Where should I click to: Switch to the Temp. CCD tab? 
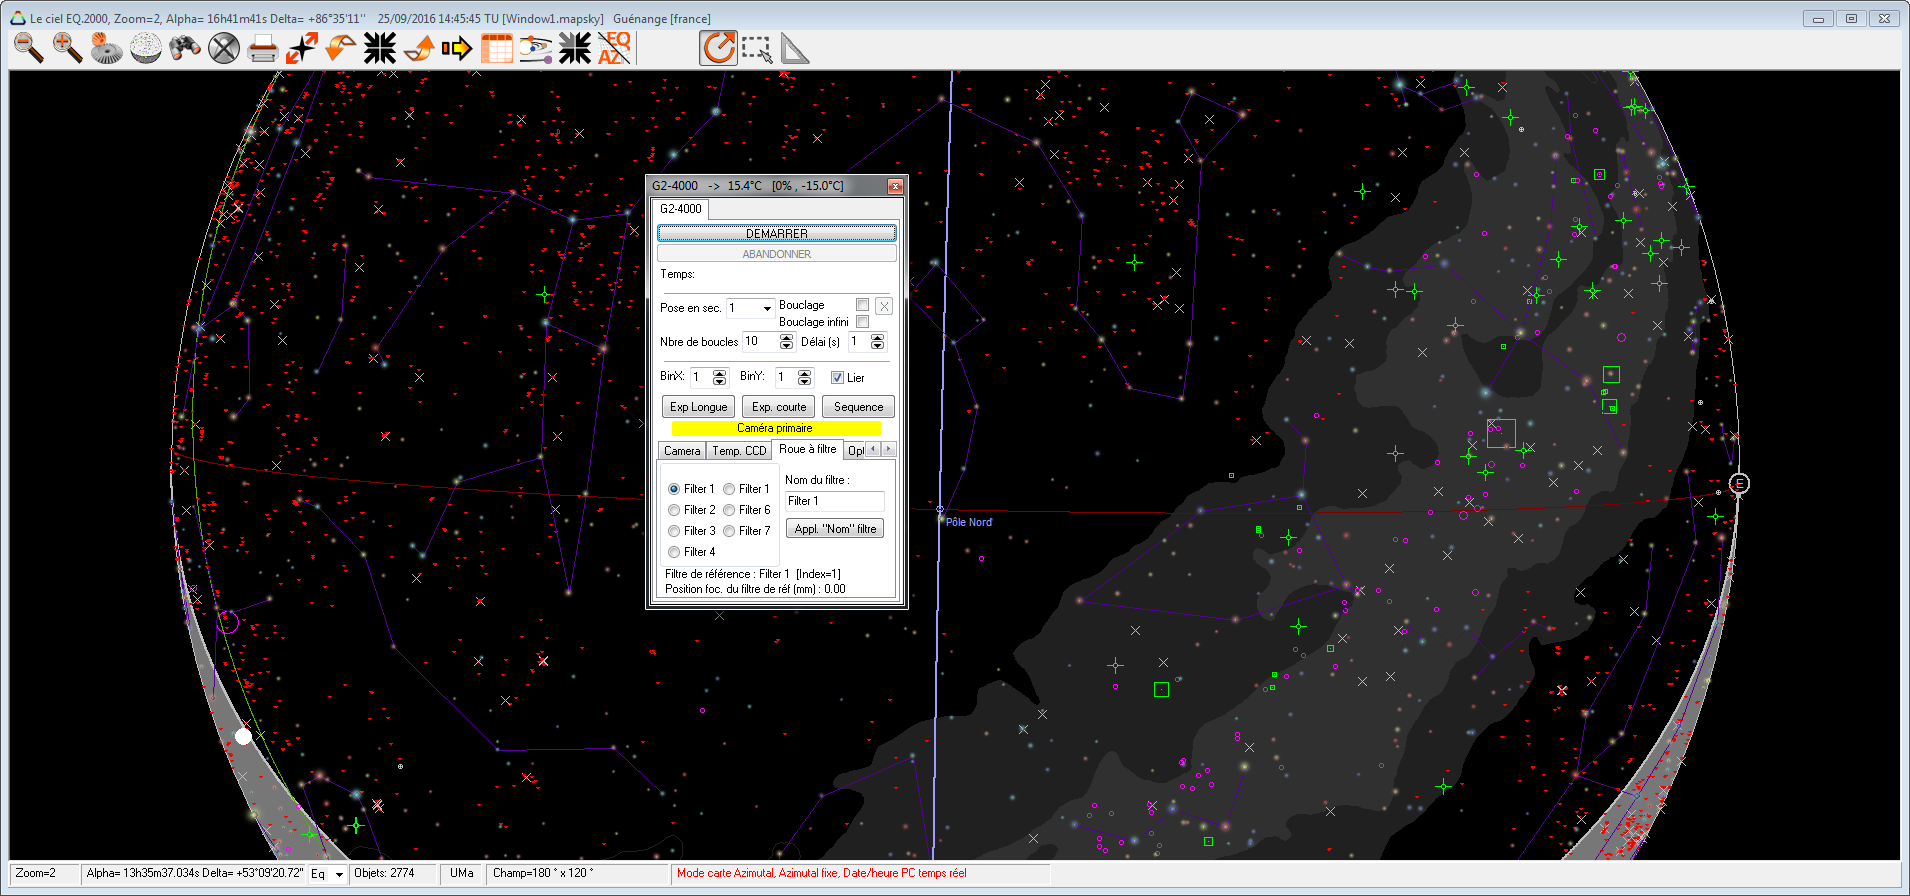point(739,451)
